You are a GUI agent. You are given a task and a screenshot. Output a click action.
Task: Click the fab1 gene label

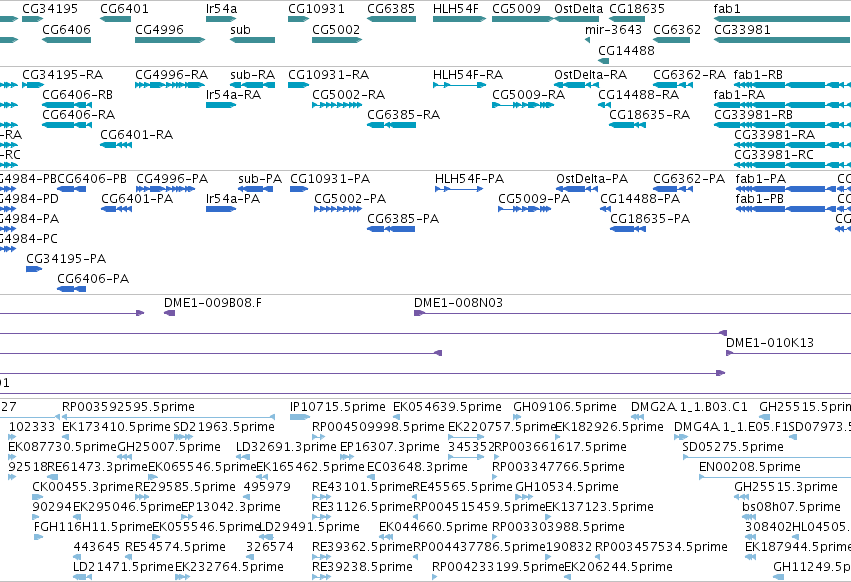click(x=727, y=9)
